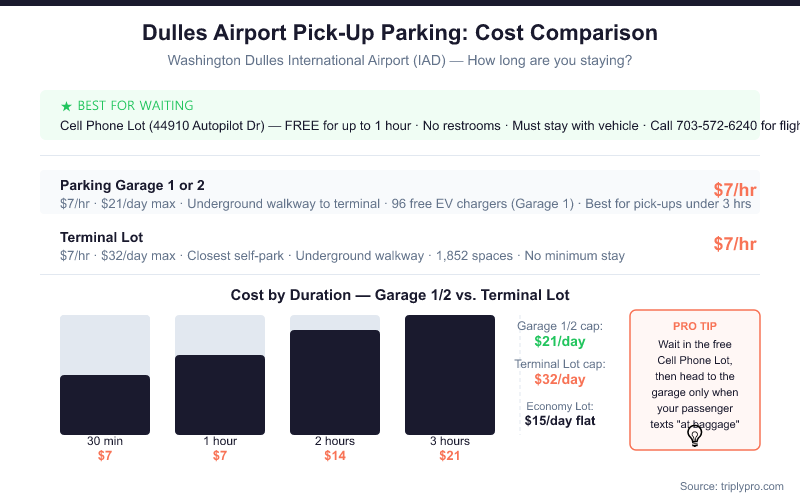Screen dimensions: 800x500
Task: Open the Parking Garage 1 or 2 row
Action: point(132,185)
